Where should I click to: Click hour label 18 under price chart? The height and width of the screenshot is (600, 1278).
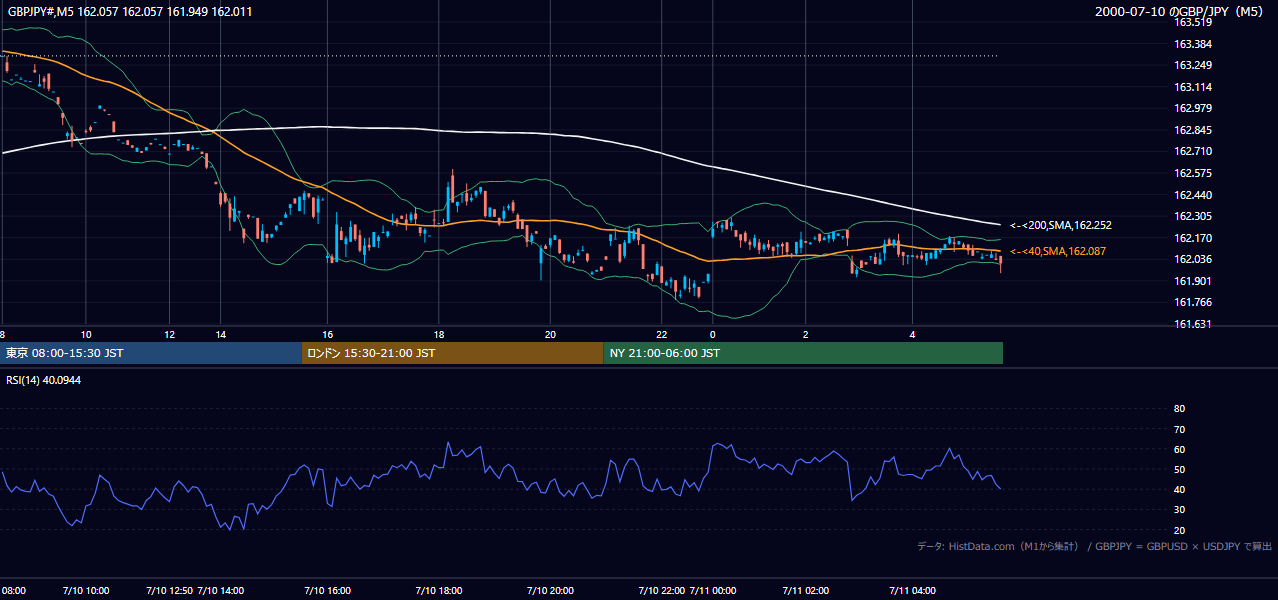pos(438,334)
